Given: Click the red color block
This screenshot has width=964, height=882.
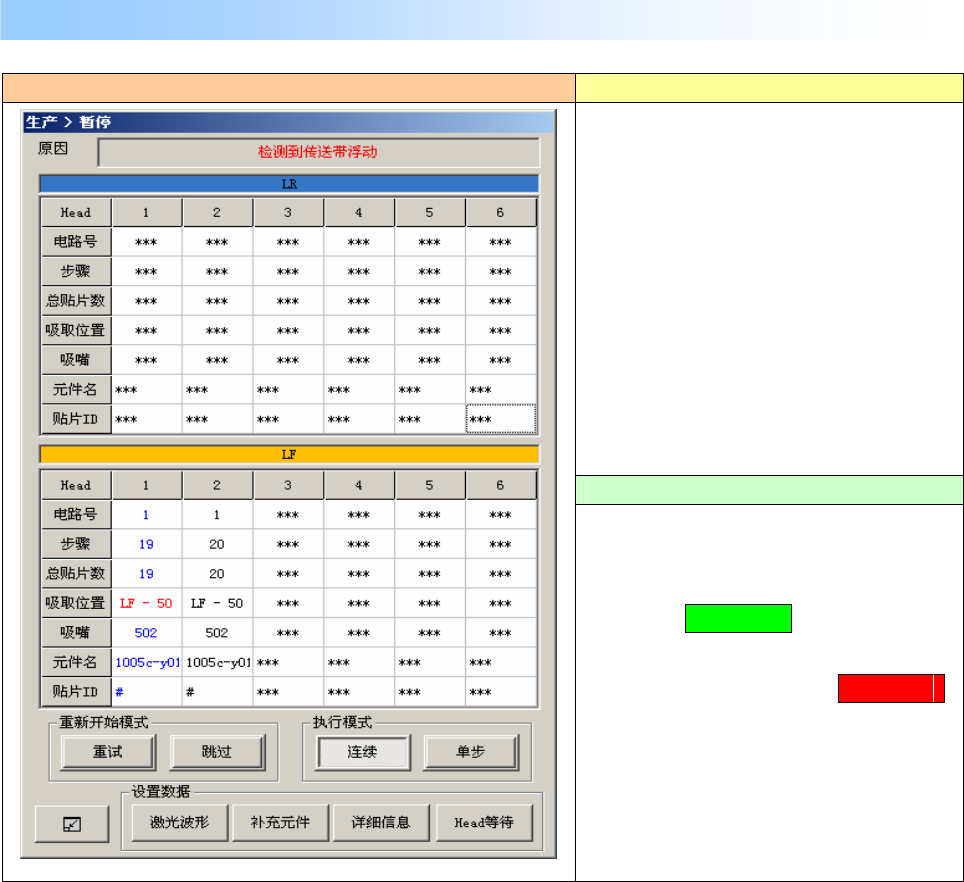Looking at the screenshot, I should point(891,688).
